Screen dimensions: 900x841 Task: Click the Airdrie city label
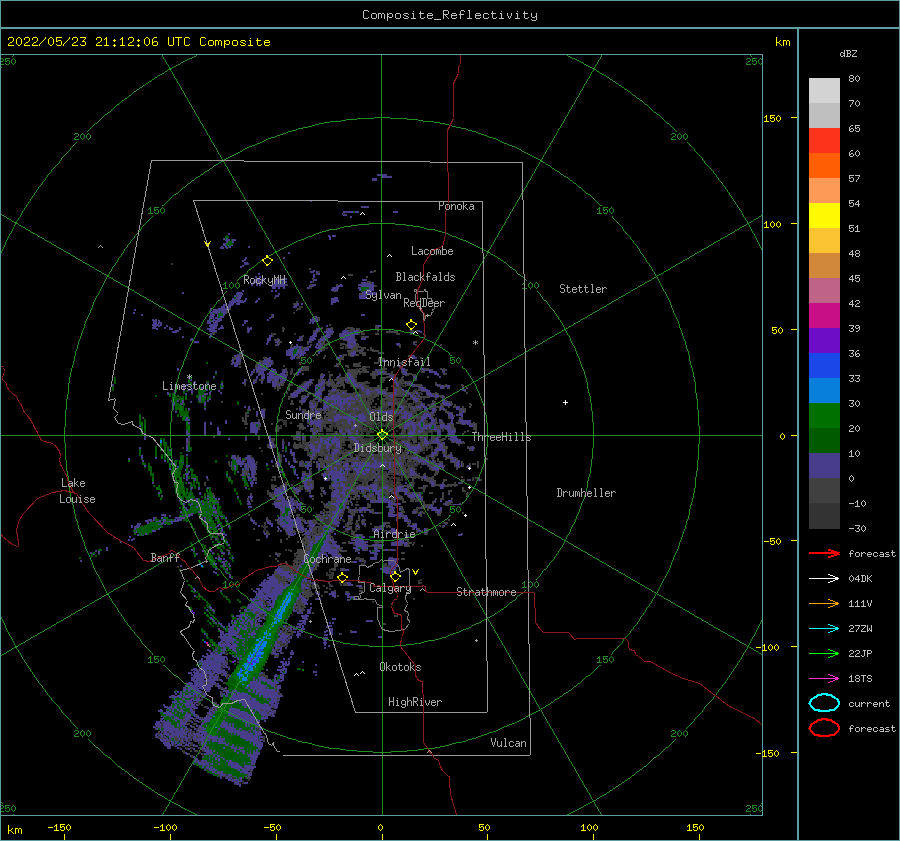[394, 534]
